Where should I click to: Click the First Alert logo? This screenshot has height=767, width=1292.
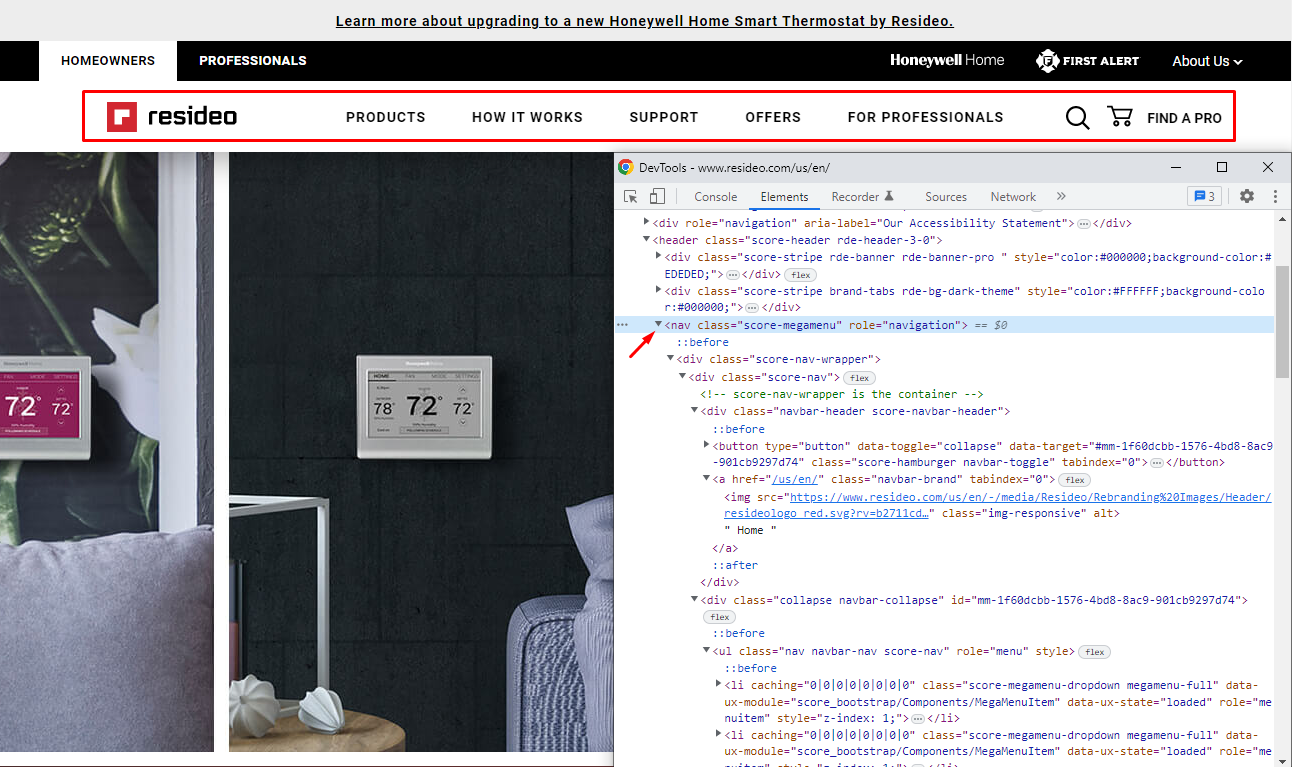point(1087,61)
